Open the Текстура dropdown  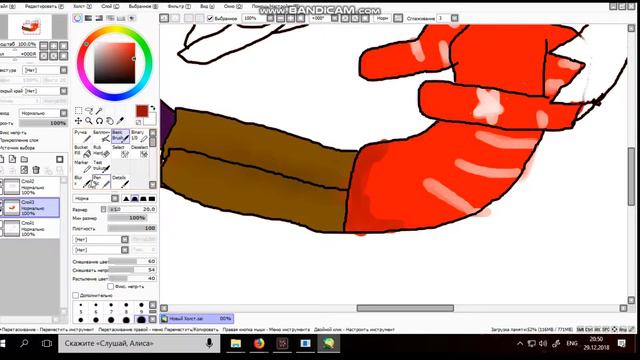[45, 70]
